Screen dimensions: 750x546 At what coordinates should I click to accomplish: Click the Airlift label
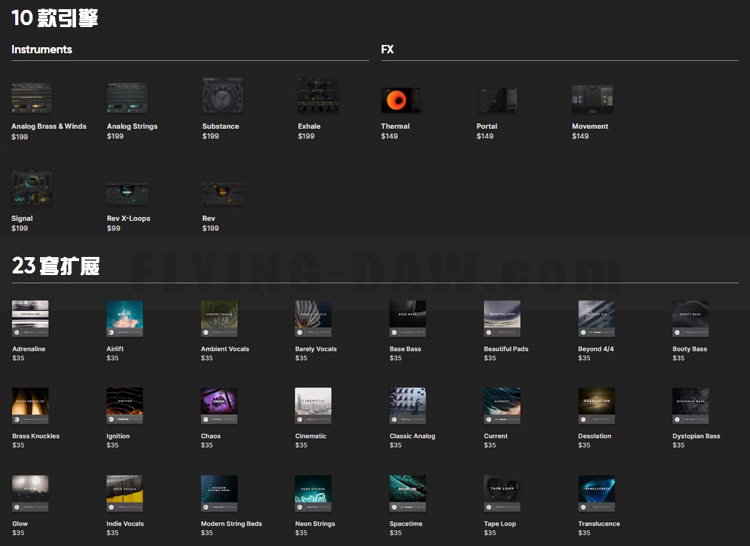115,349
